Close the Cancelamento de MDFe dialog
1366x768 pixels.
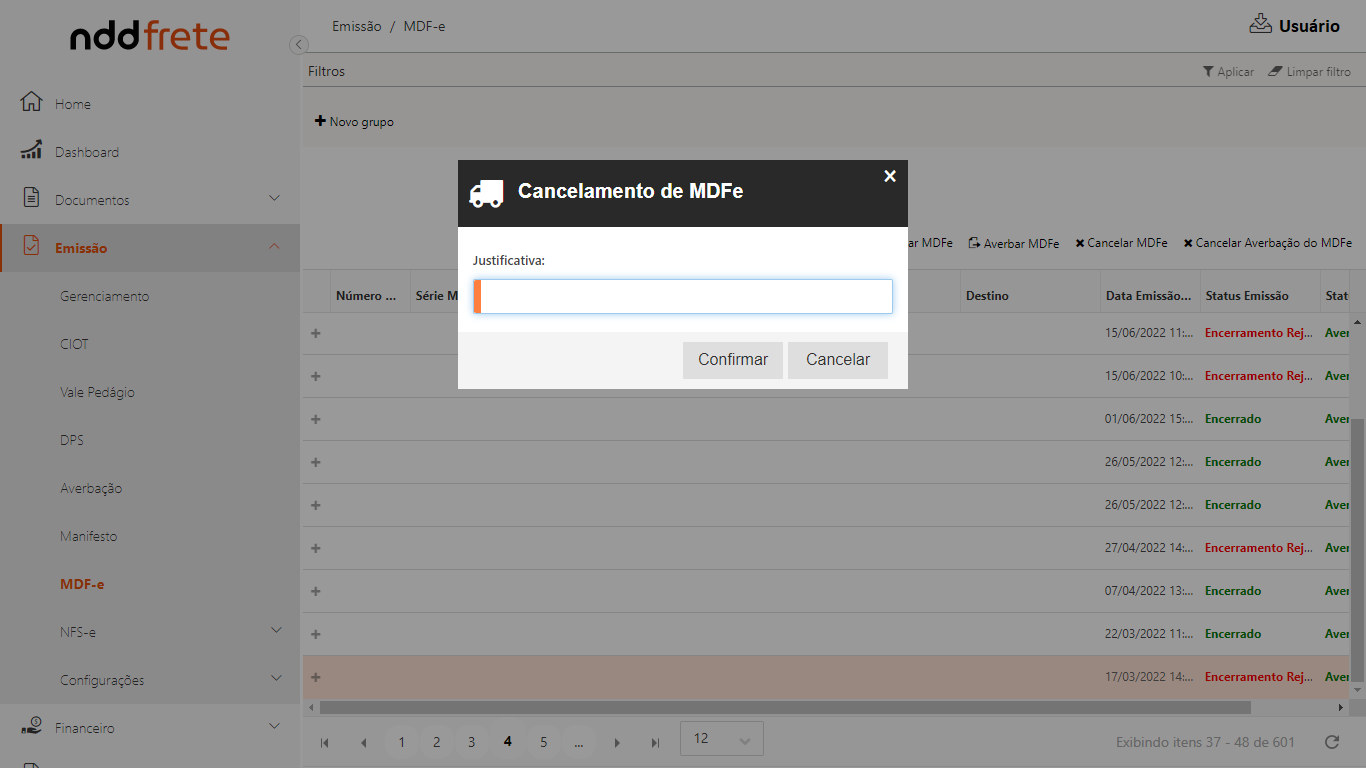tap(890, 176)
